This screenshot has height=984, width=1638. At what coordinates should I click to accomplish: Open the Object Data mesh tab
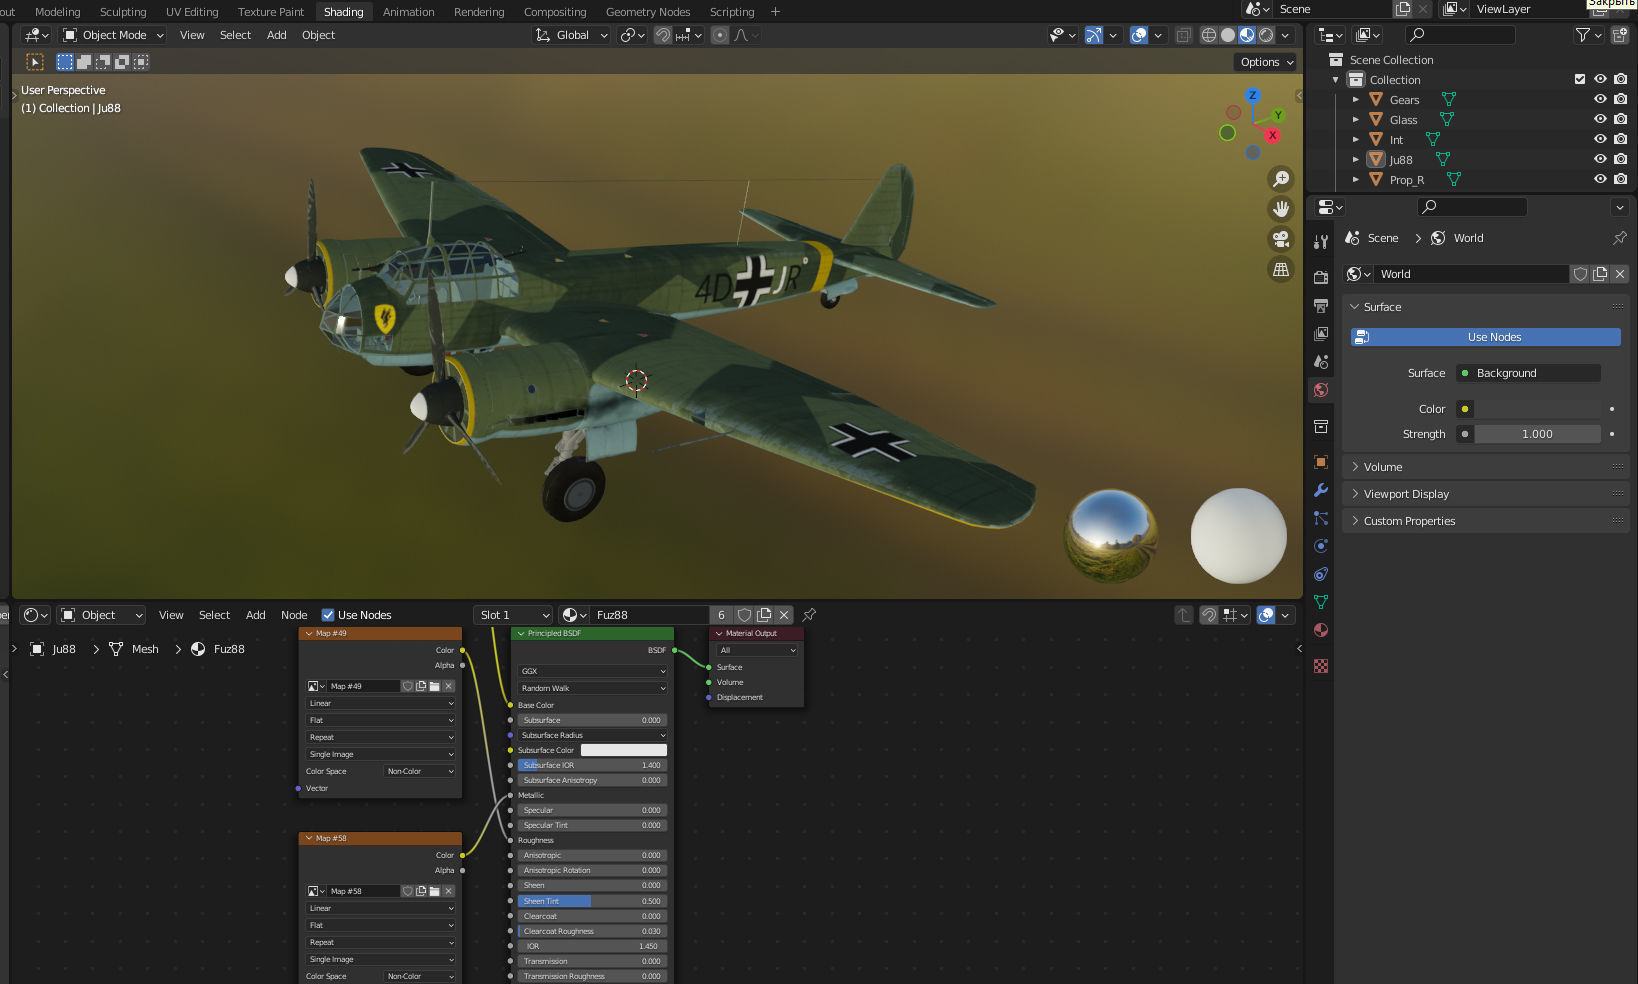[1321, 602]
